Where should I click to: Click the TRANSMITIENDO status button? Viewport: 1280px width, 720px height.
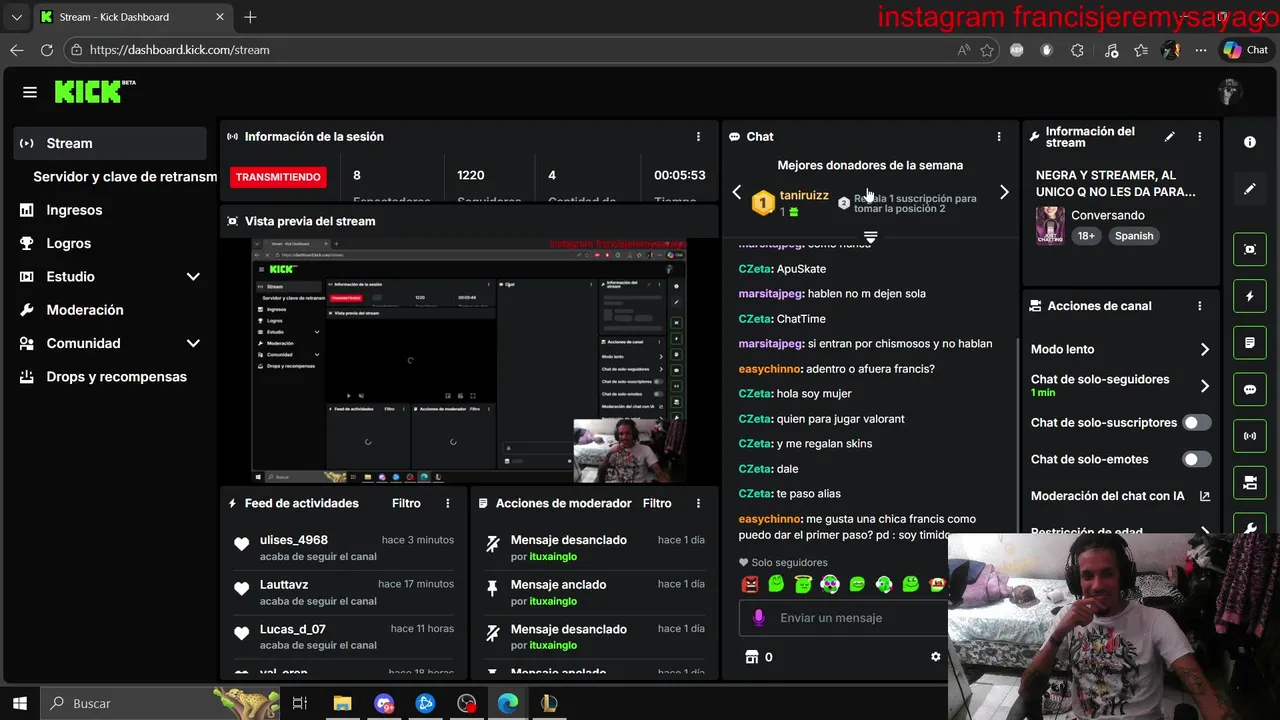click(278, 177)
